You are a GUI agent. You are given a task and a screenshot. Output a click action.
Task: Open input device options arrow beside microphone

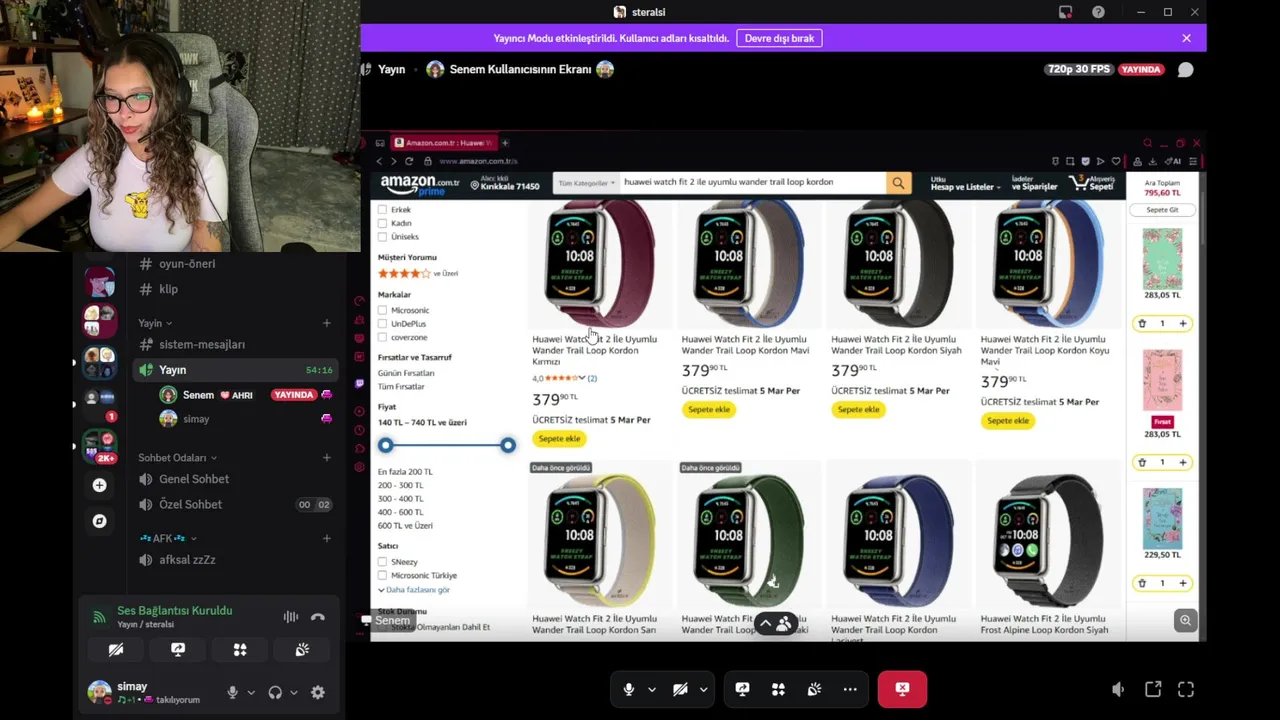coord(251,692)
